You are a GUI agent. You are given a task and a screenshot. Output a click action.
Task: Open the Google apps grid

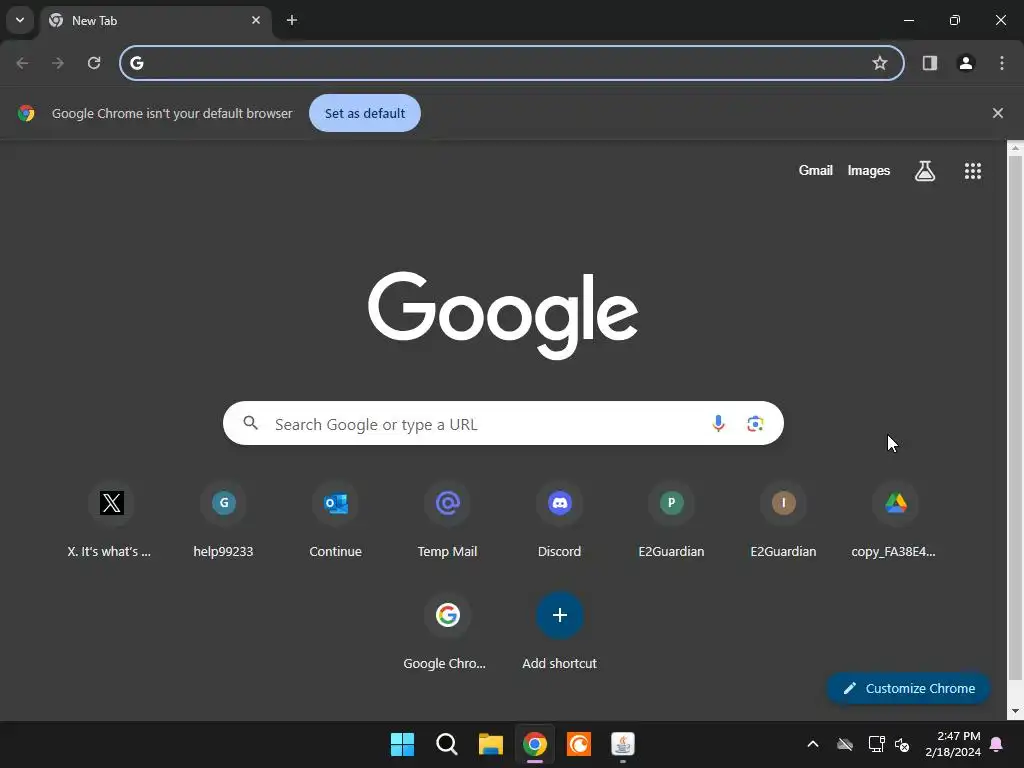(x=972, y=170)
